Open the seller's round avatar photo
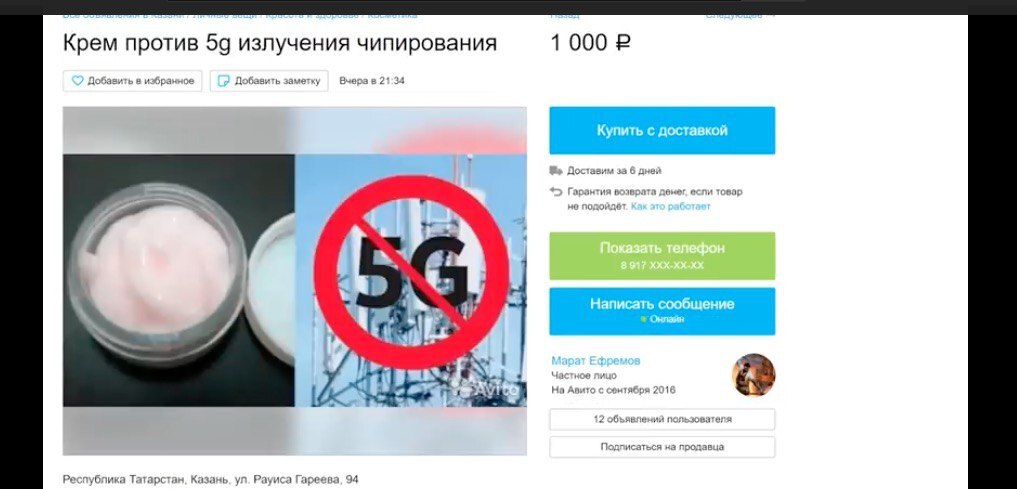The height and width of the screenshot is (489, 1017). click(754, 375)
